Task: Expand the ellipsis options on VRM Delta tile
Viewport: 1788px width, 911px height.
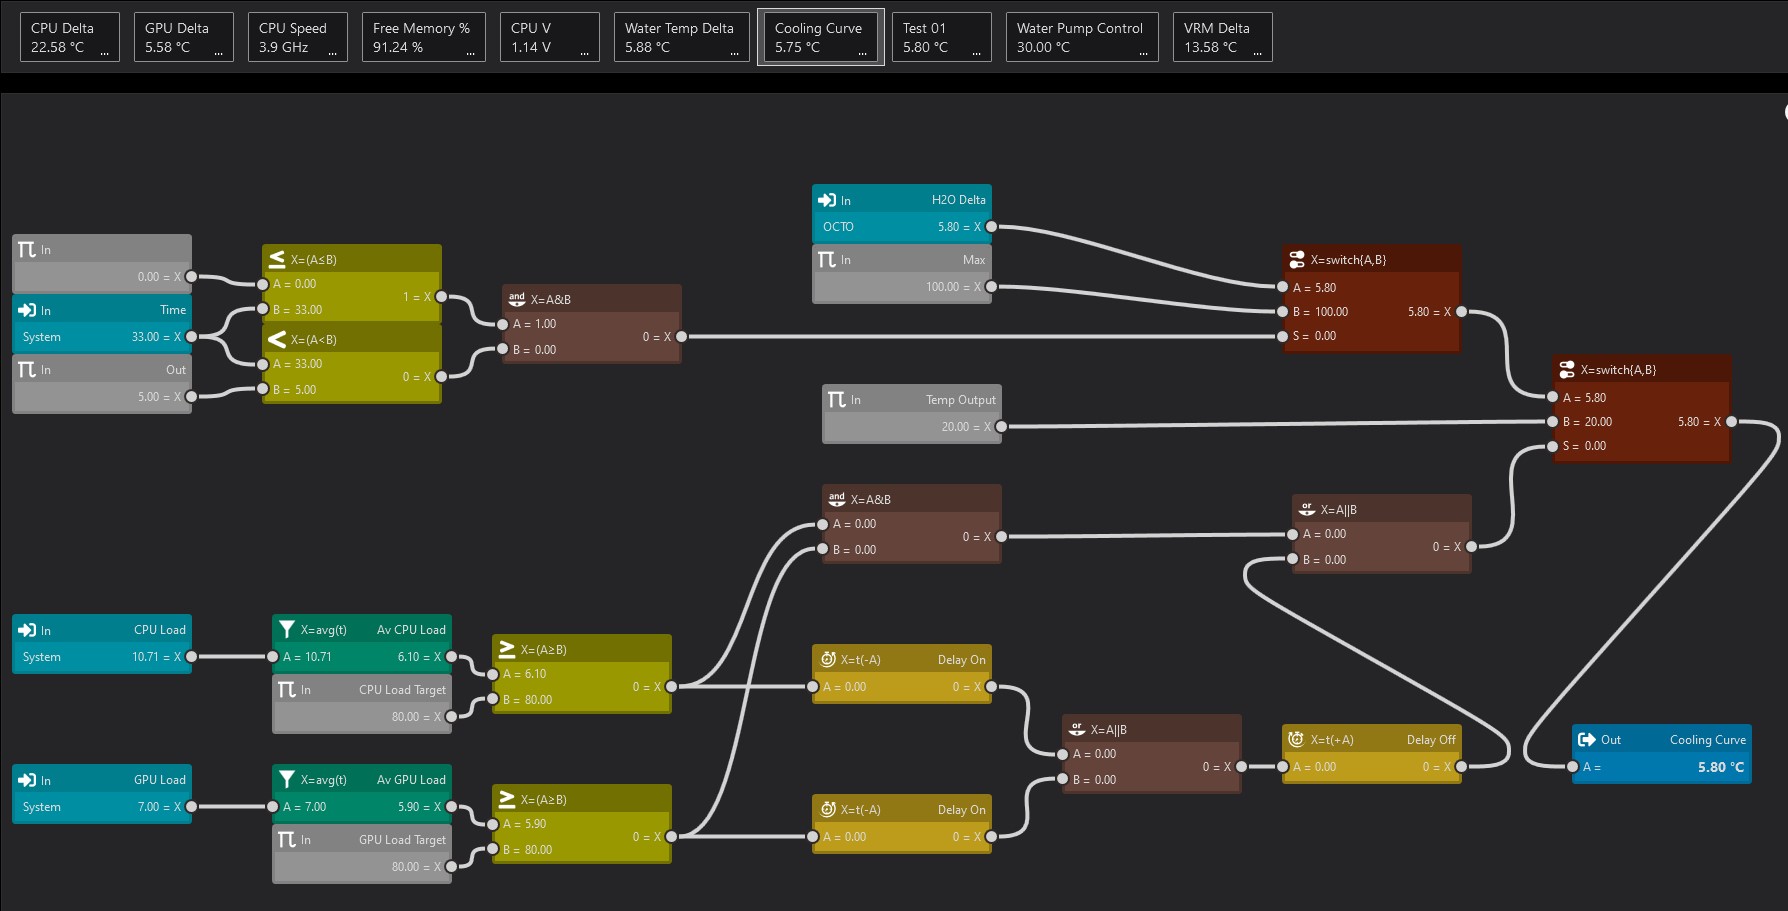Action: point(1257,52)
